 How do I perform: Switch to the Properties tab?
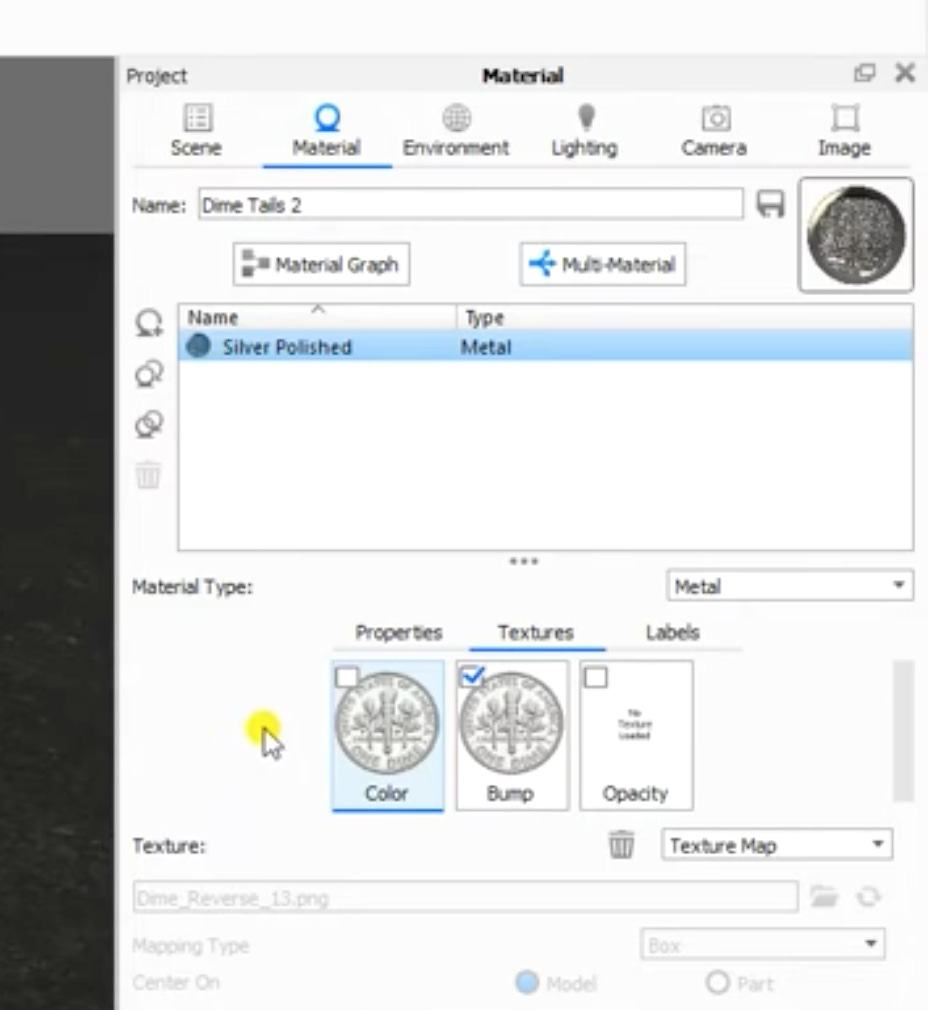pos(397,633)
